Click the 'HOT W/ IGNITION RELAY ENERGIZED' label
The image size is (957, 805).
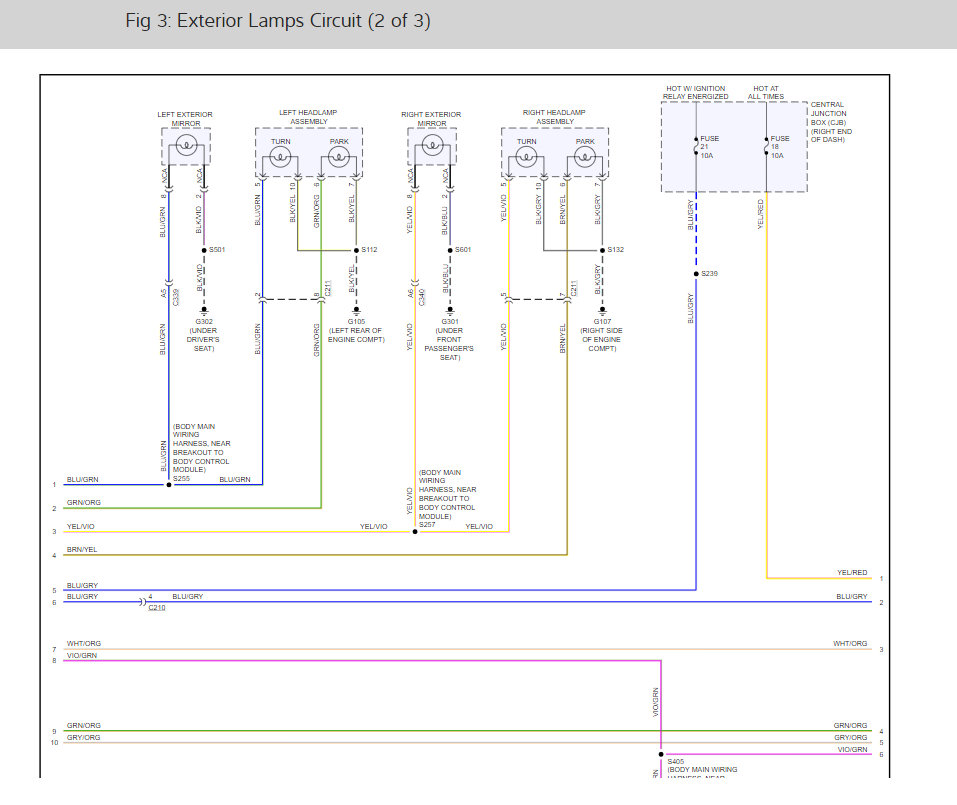[696, 92]
